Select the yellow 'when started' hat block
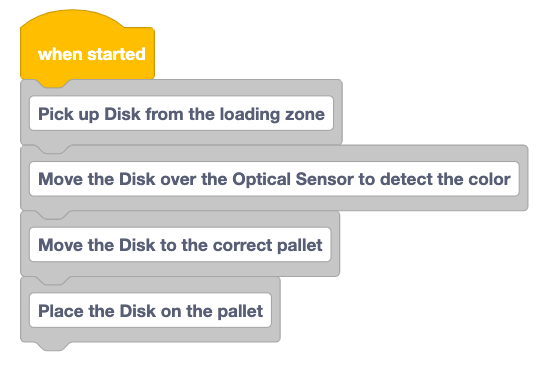This screenshot has height=366, width=551. point(87,47)
